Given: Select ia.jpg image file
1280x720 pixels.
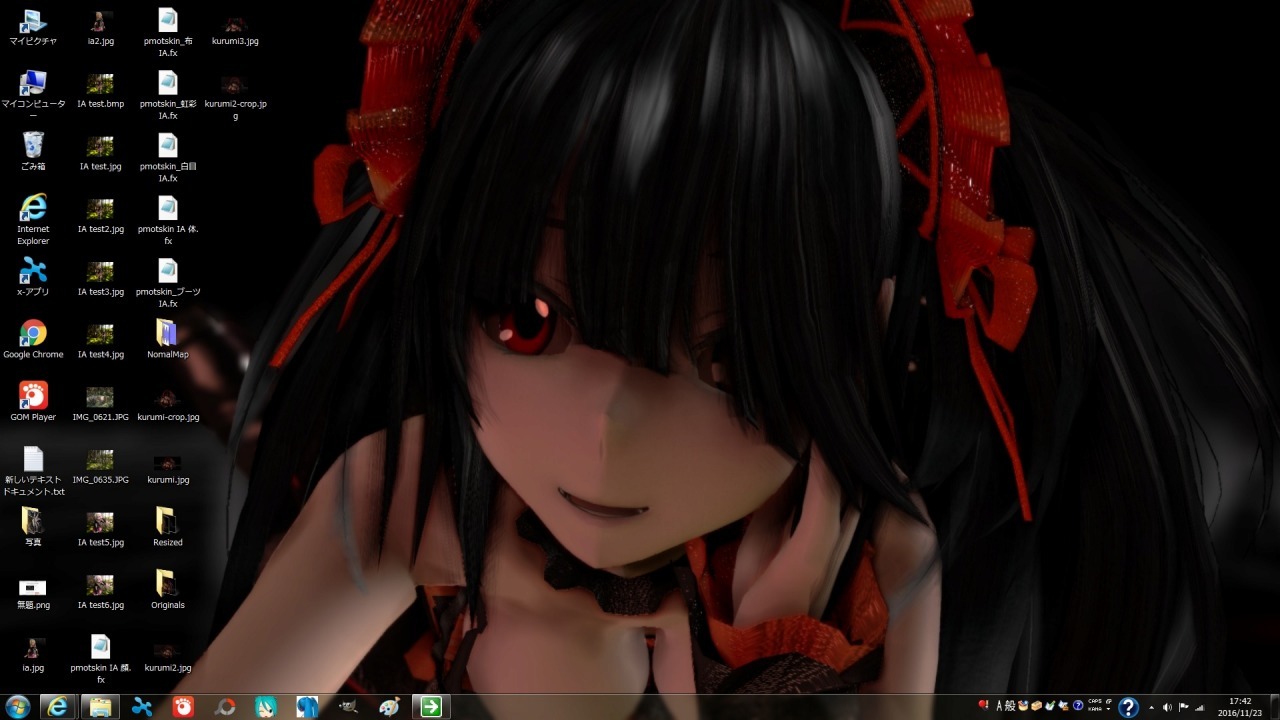Looking at the screenshot, I should pyautogui.click(x=33, y=653).
